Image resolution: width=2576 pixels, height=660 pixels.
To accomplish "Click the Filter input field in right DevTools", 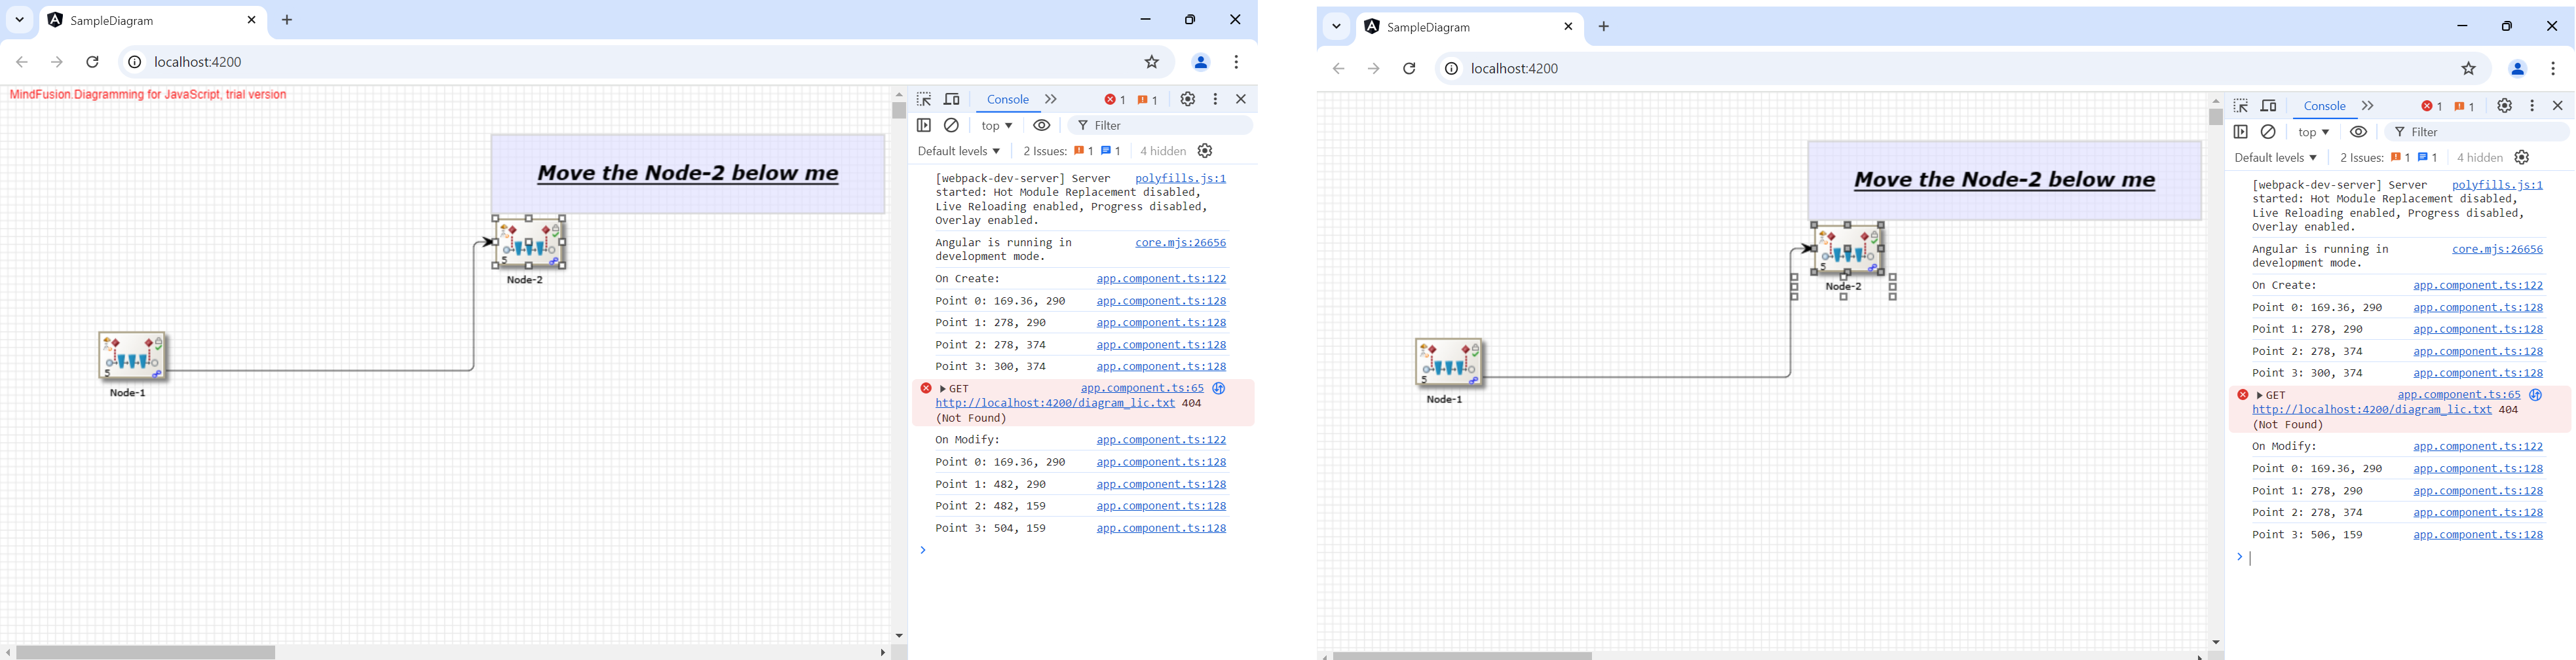I will point(2480,133).
